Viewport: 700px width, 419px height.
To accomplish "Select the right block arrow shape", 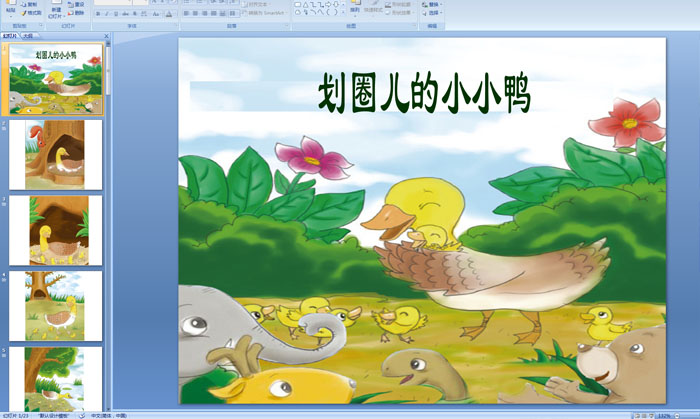I will coord(328,4).
